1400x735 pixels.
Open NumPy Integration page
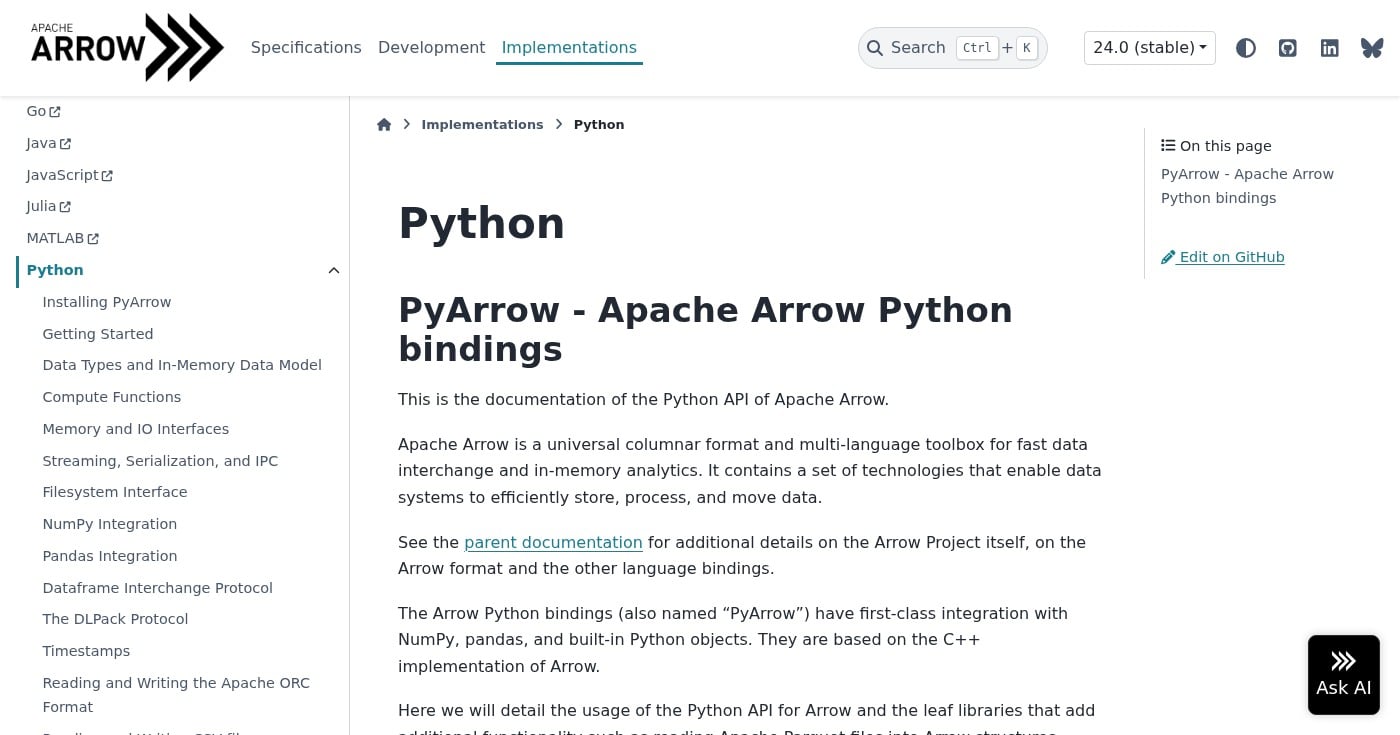coord(110,524)
